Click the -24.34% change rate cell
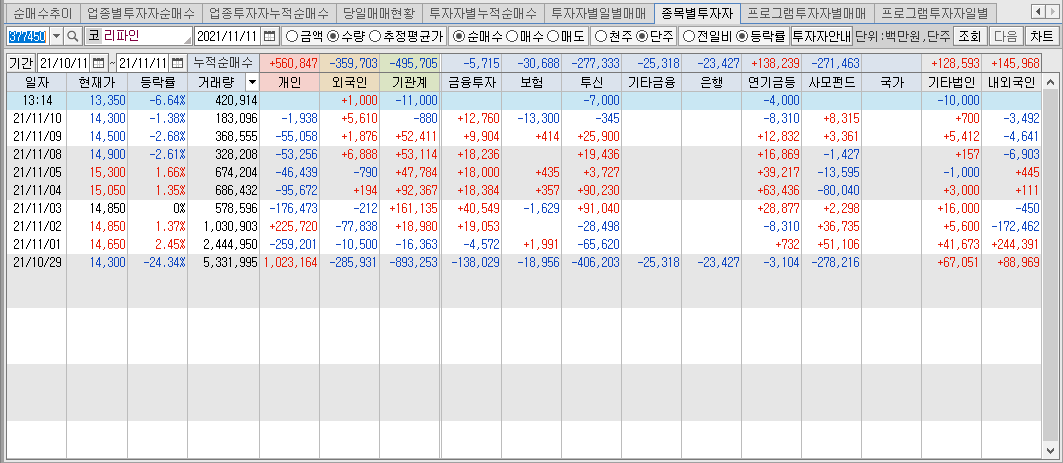Image resolution: width=1063 pixels, height=463 pixels. [x=157, y=263]
